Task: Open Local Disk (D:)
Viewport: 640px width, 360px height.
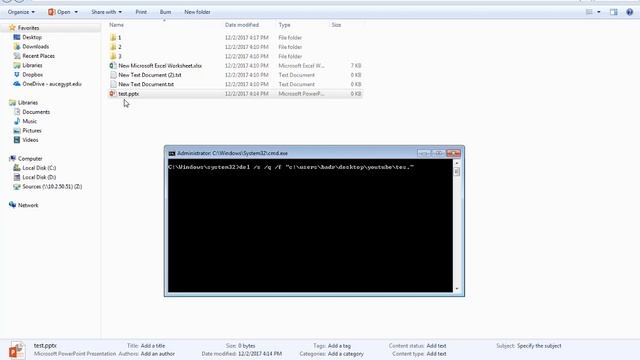Action: click(39, 177)
